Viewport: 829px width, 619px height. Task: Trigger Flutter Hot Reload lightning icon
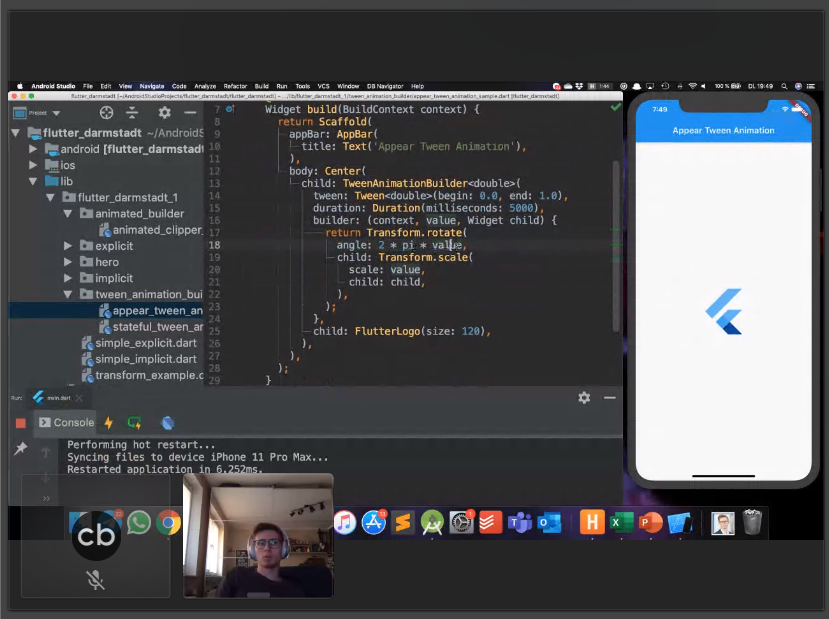coord(108,422)
